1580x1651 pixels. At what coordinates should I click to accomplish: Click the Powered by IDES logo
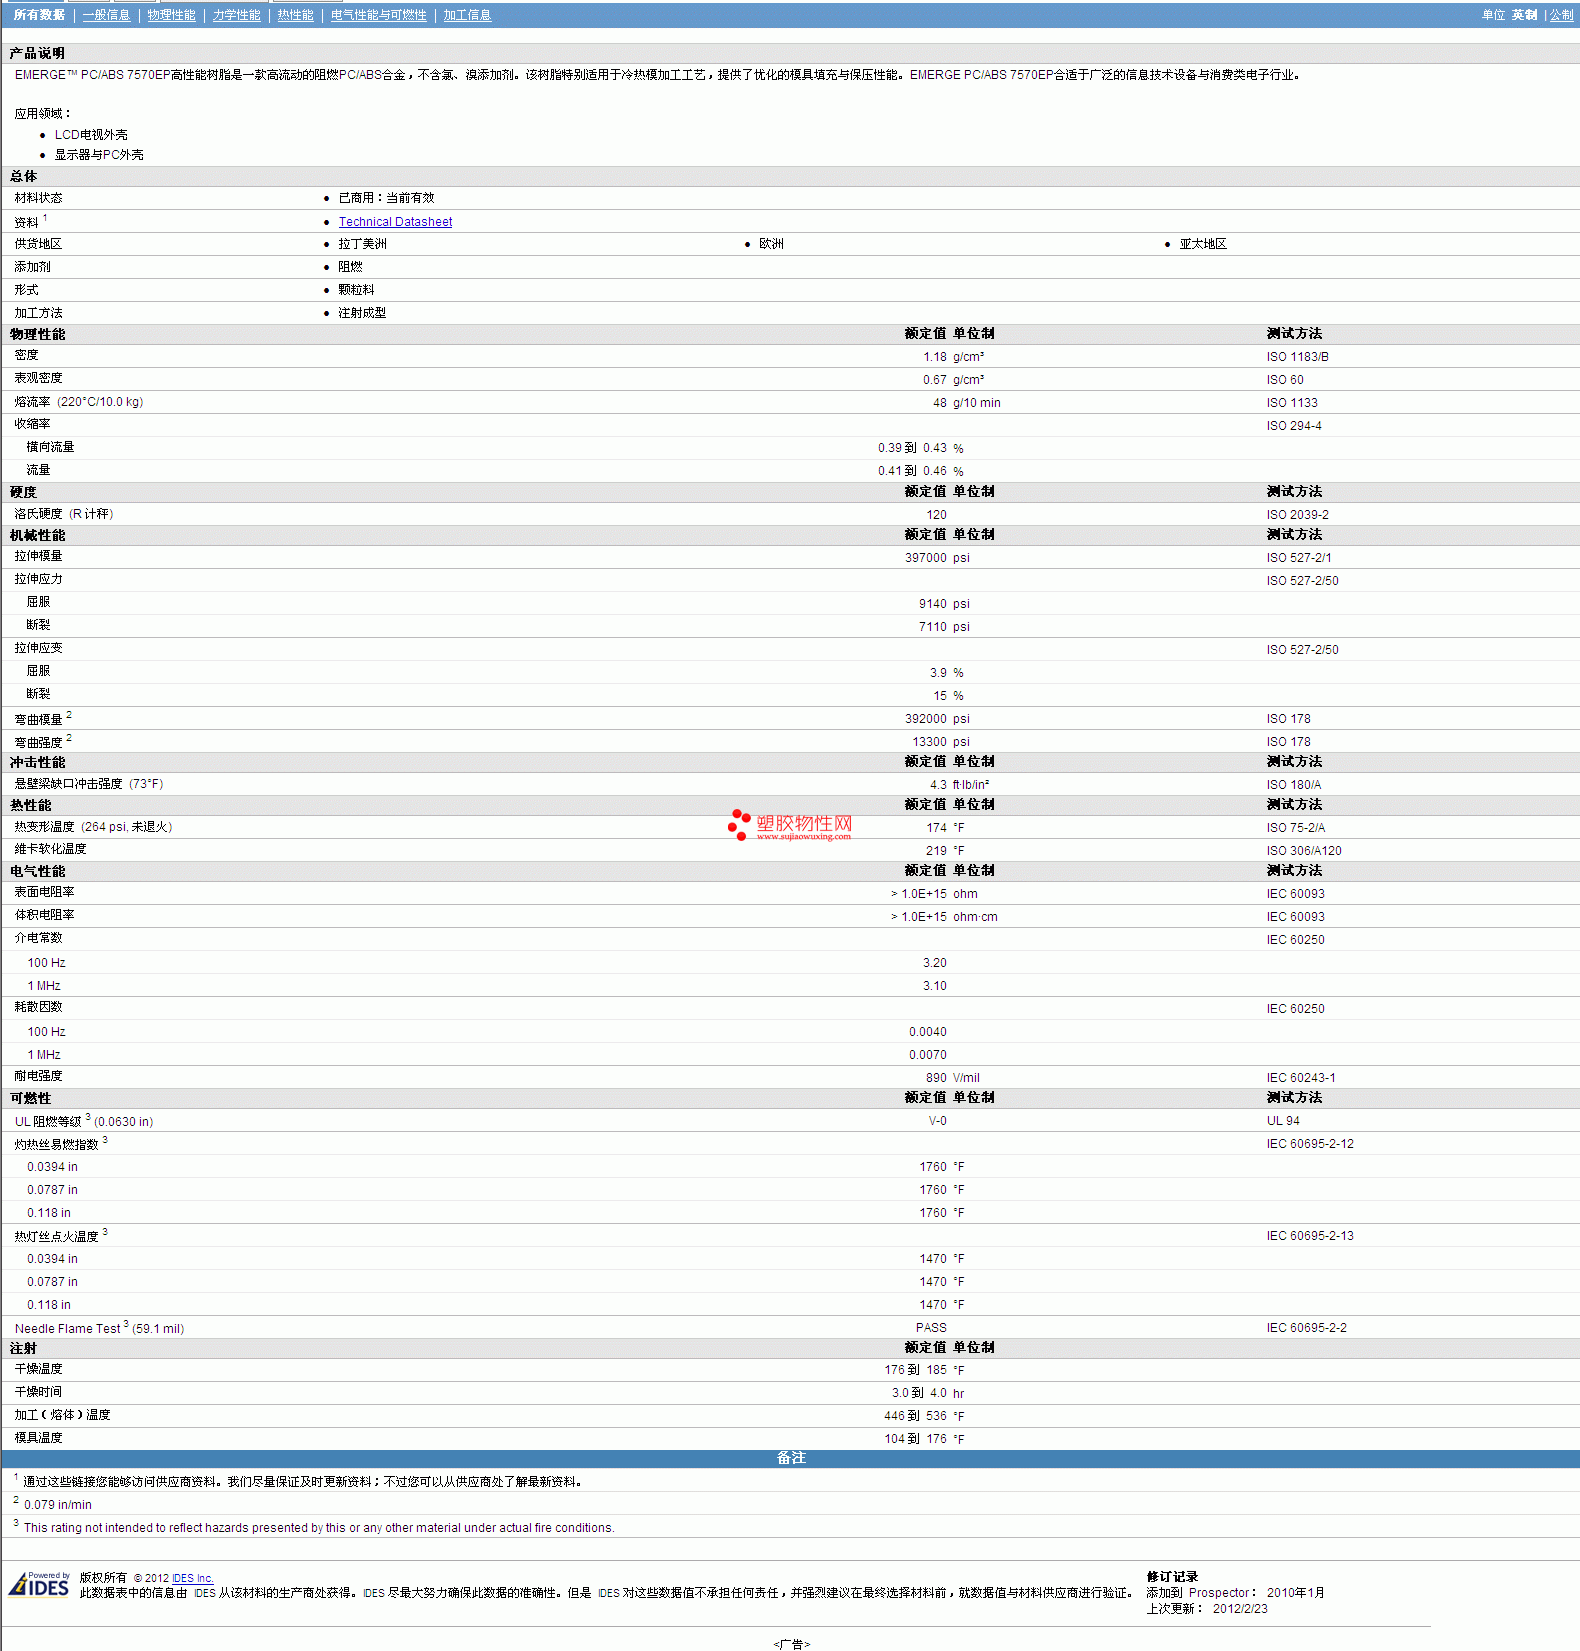[39, 1584]
